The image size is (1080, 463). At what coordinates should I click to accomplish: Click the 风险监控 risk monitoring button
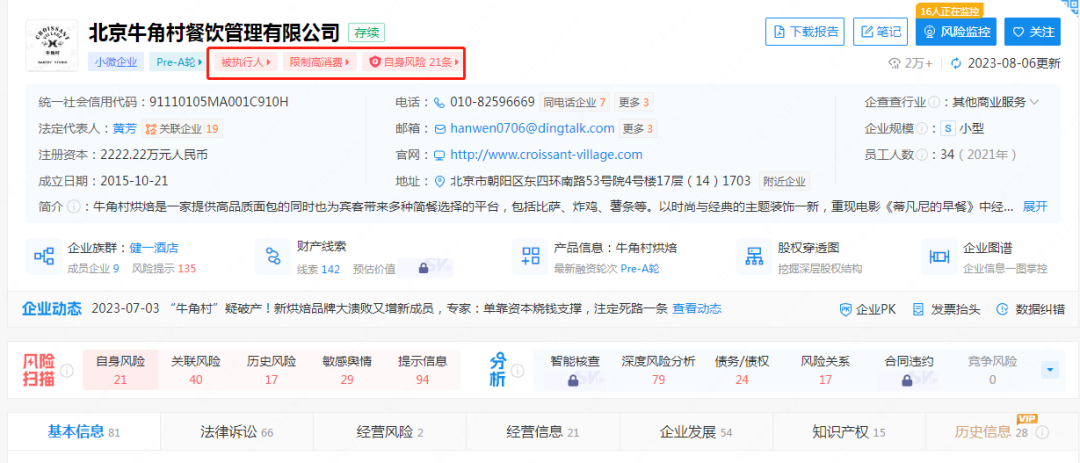956,32
